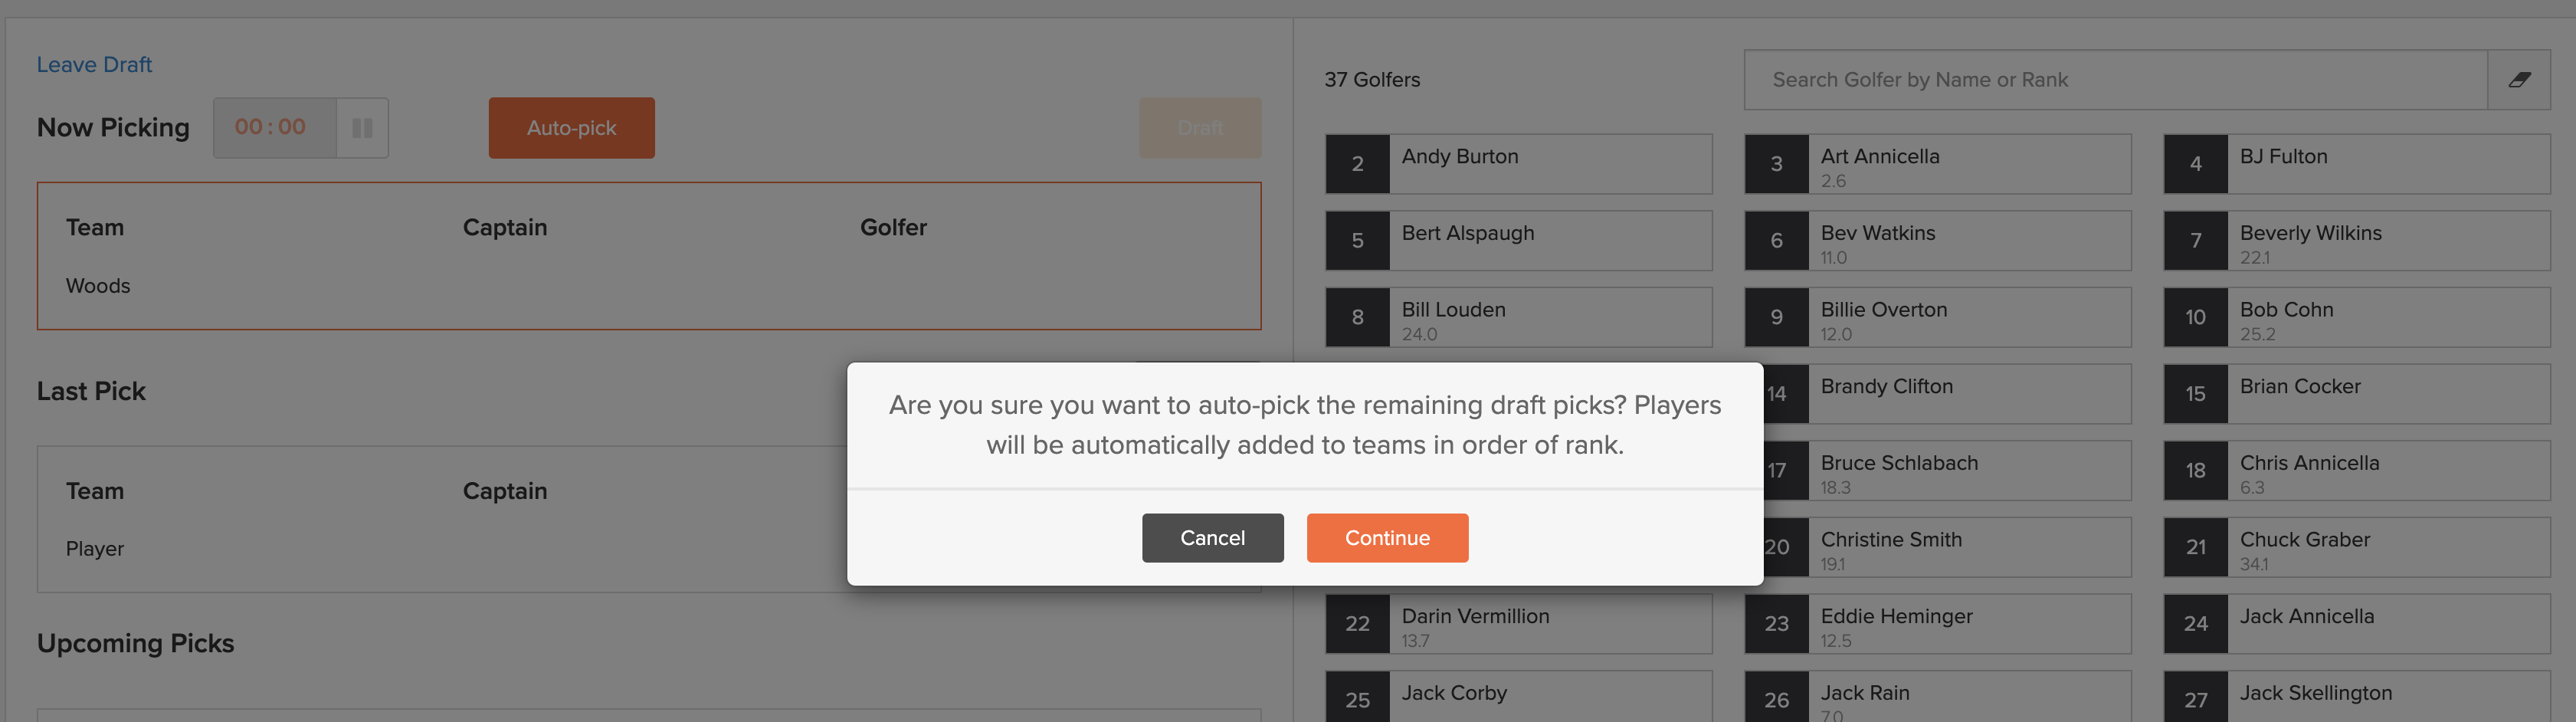Pick Darin Vermillion golfer card

[1518, 624]
